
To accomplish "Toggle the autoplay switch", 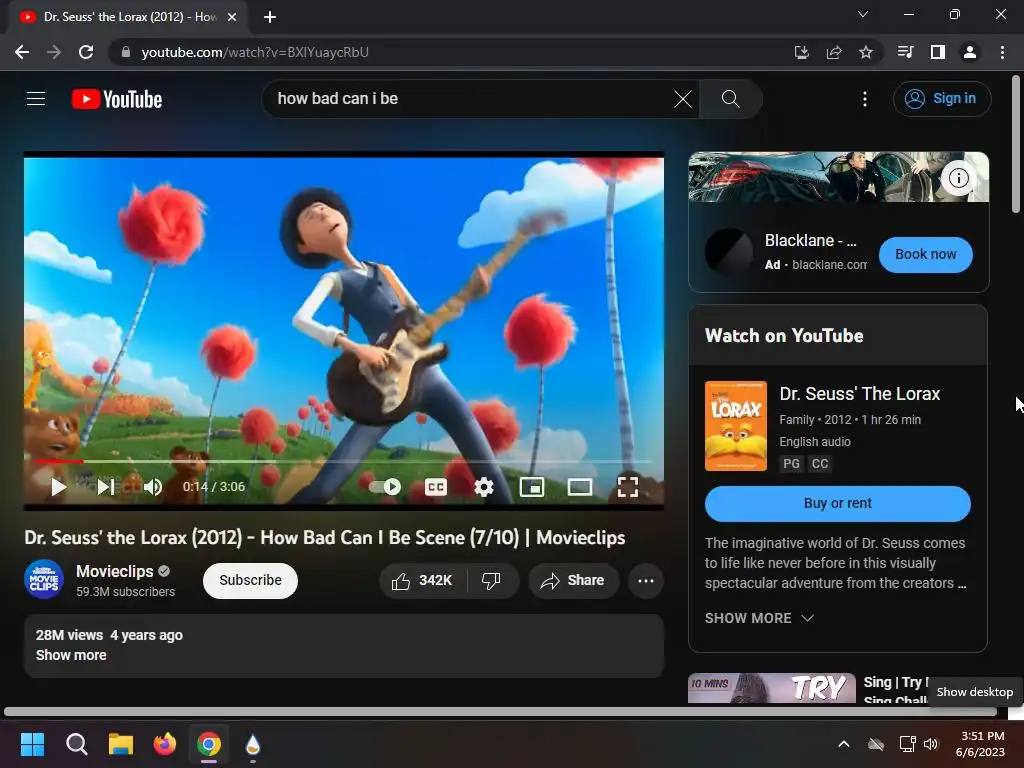I will click(385, 487).
